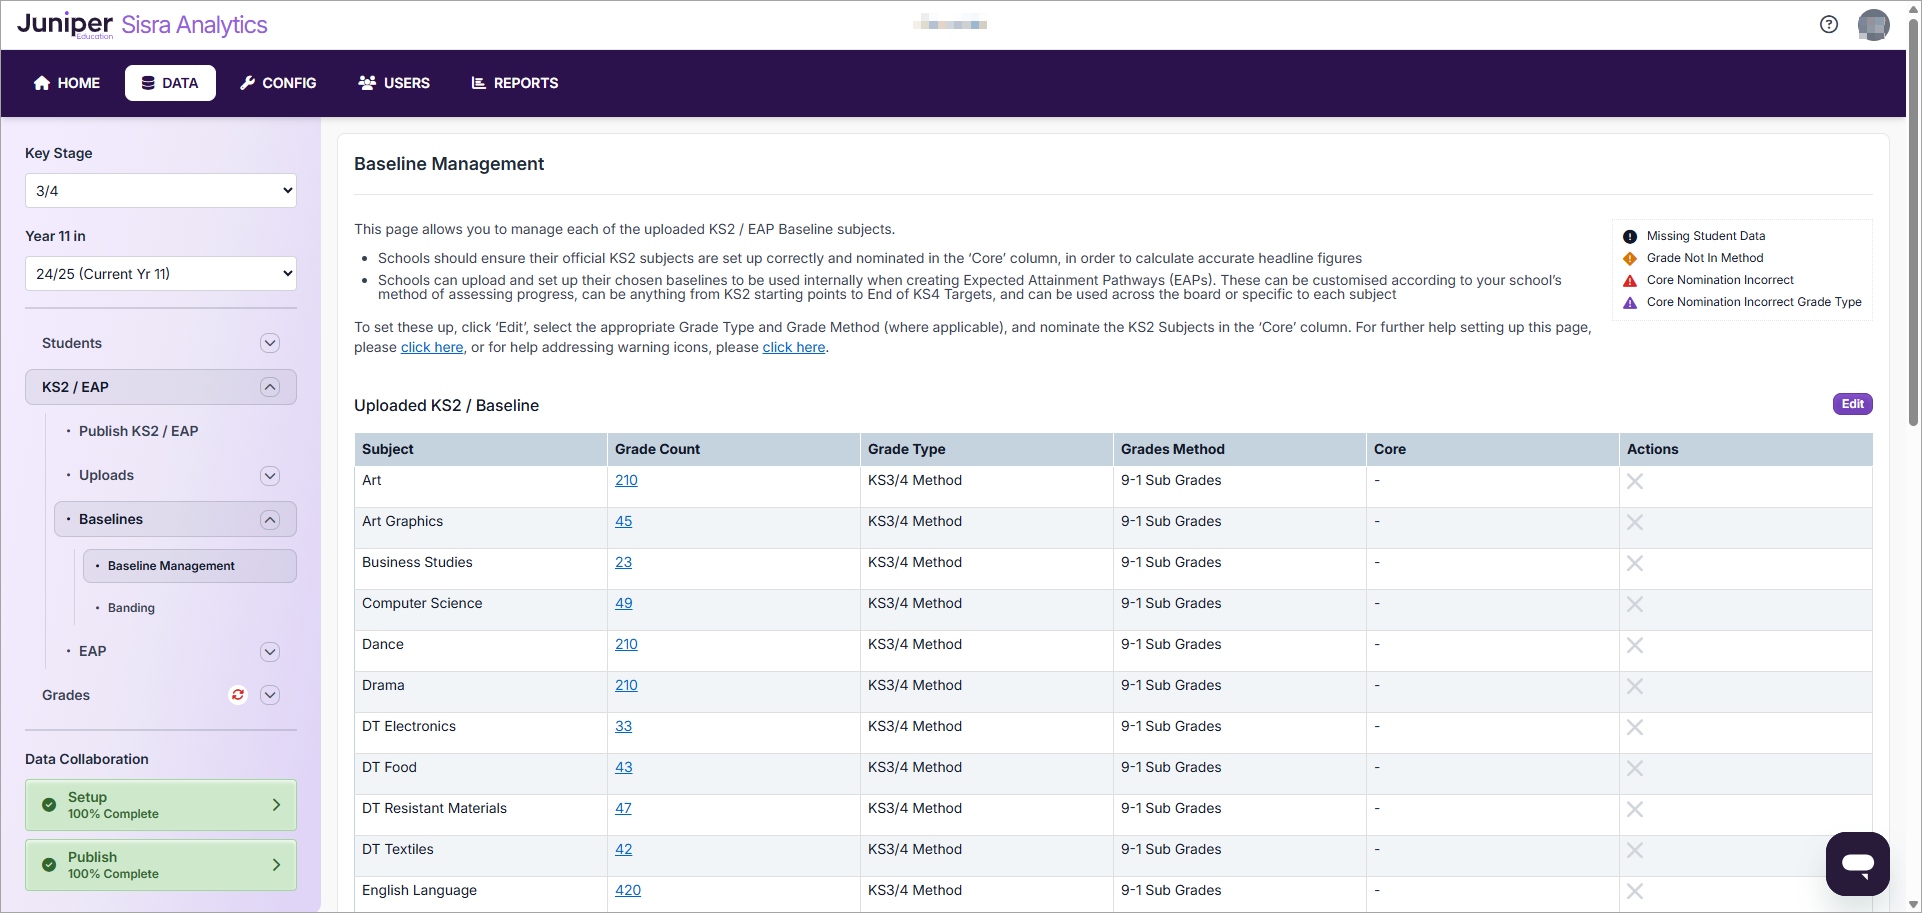Viewport: 1922px width, 913px height.
Task: Collapse the KS2 / EAP section
Action: pyautogui.click(x=269, y=387)
